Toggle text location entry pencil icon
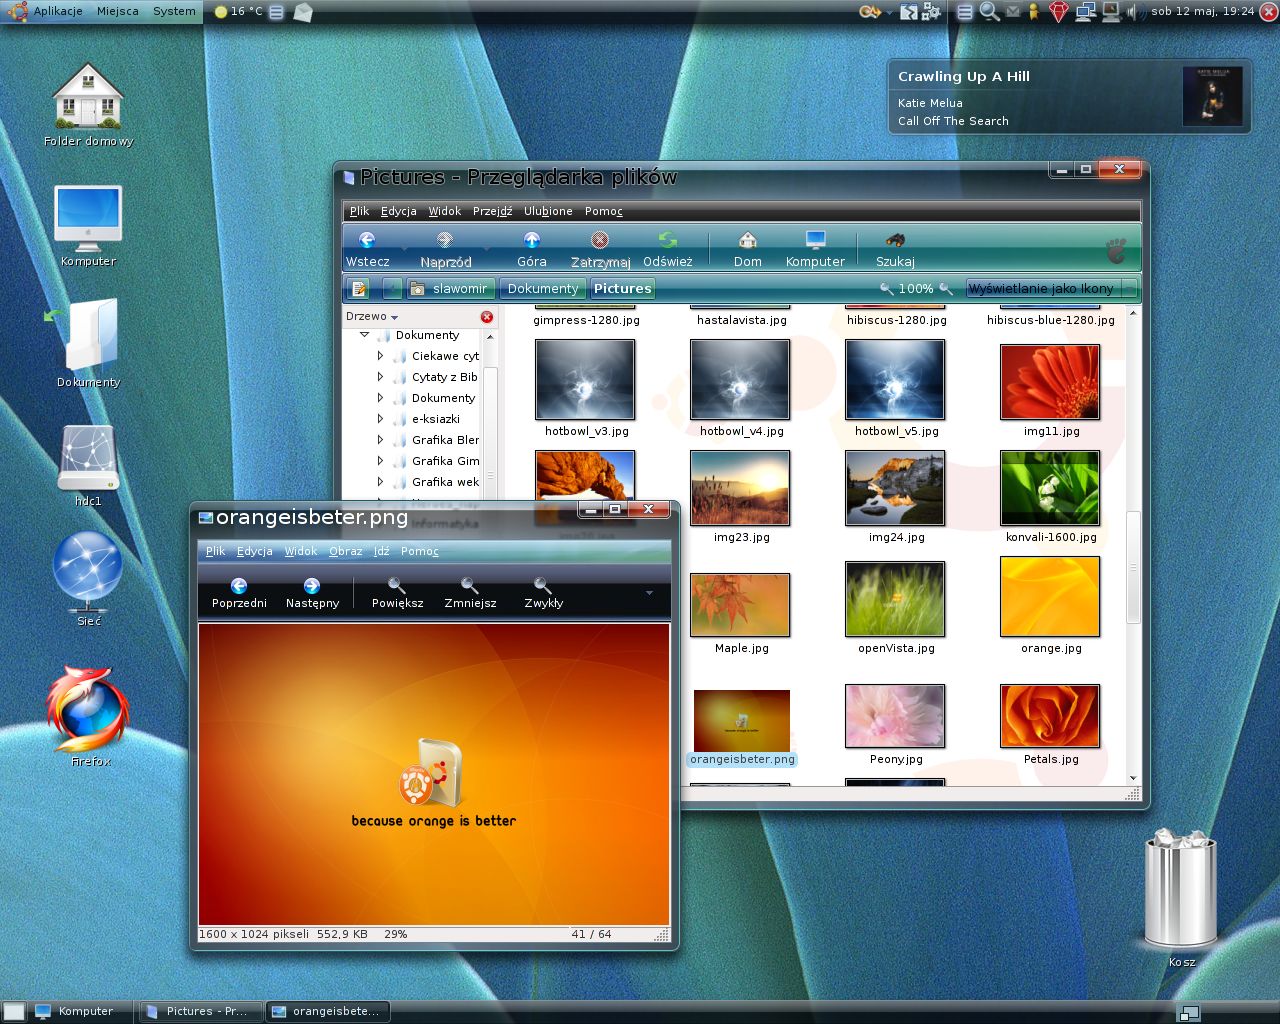 coord(359,289)
